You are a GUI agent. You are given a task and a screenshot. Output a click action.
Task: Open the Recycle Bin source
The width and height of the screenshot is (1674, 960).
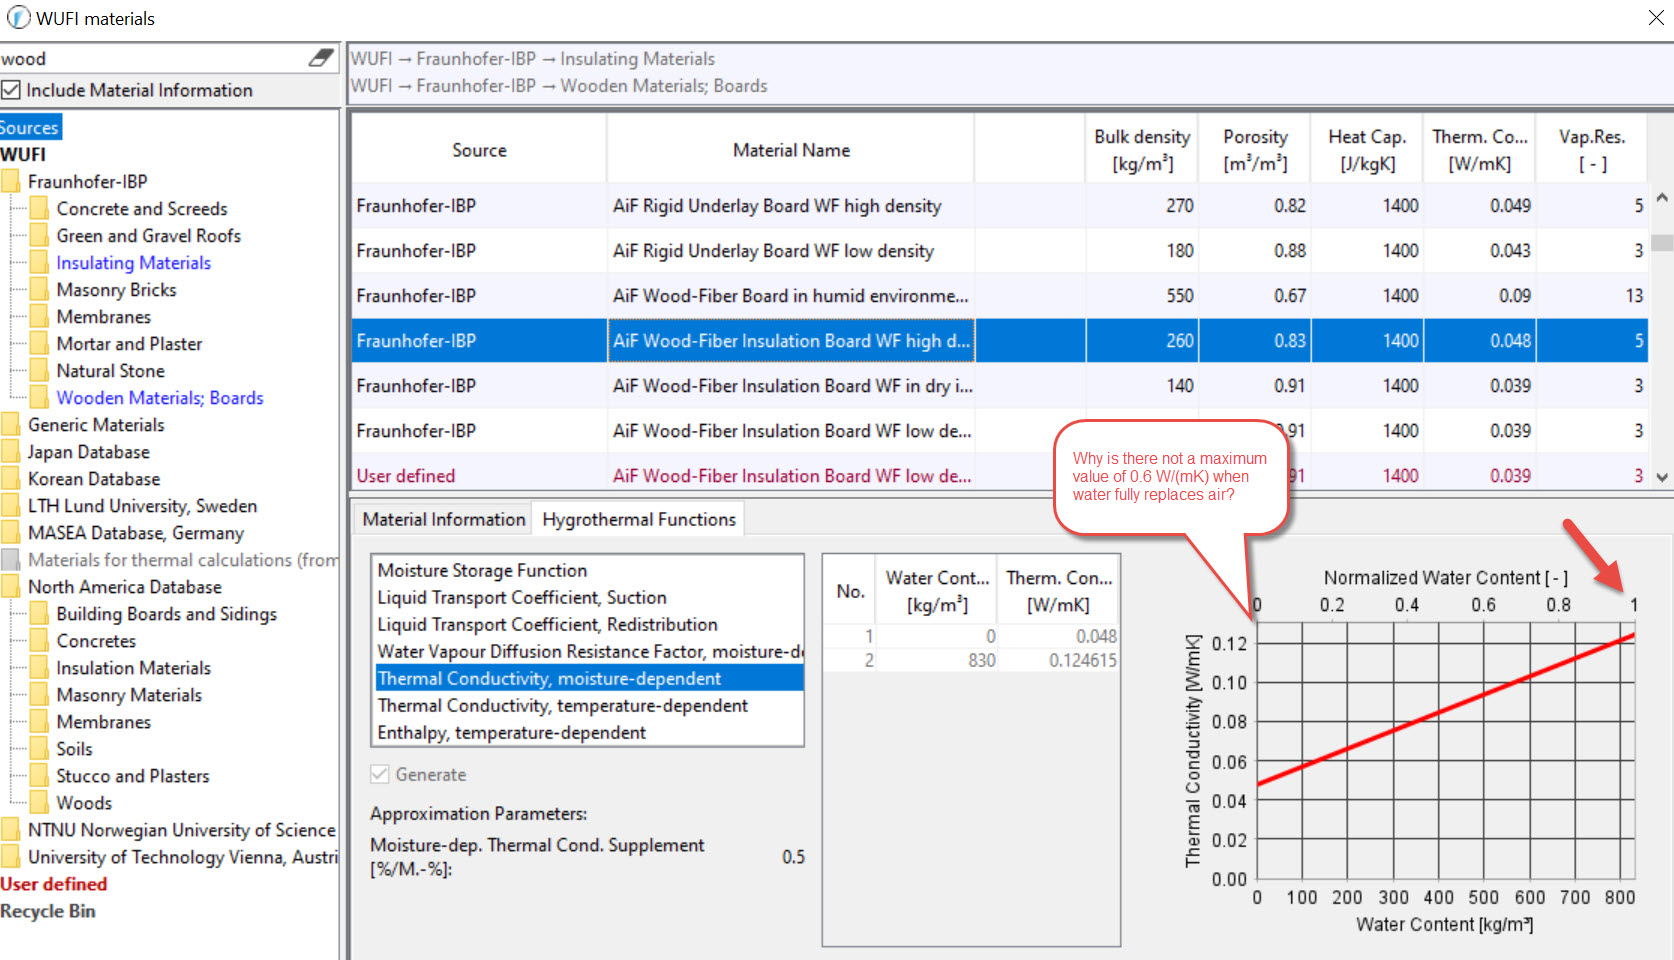pos(48,911)
